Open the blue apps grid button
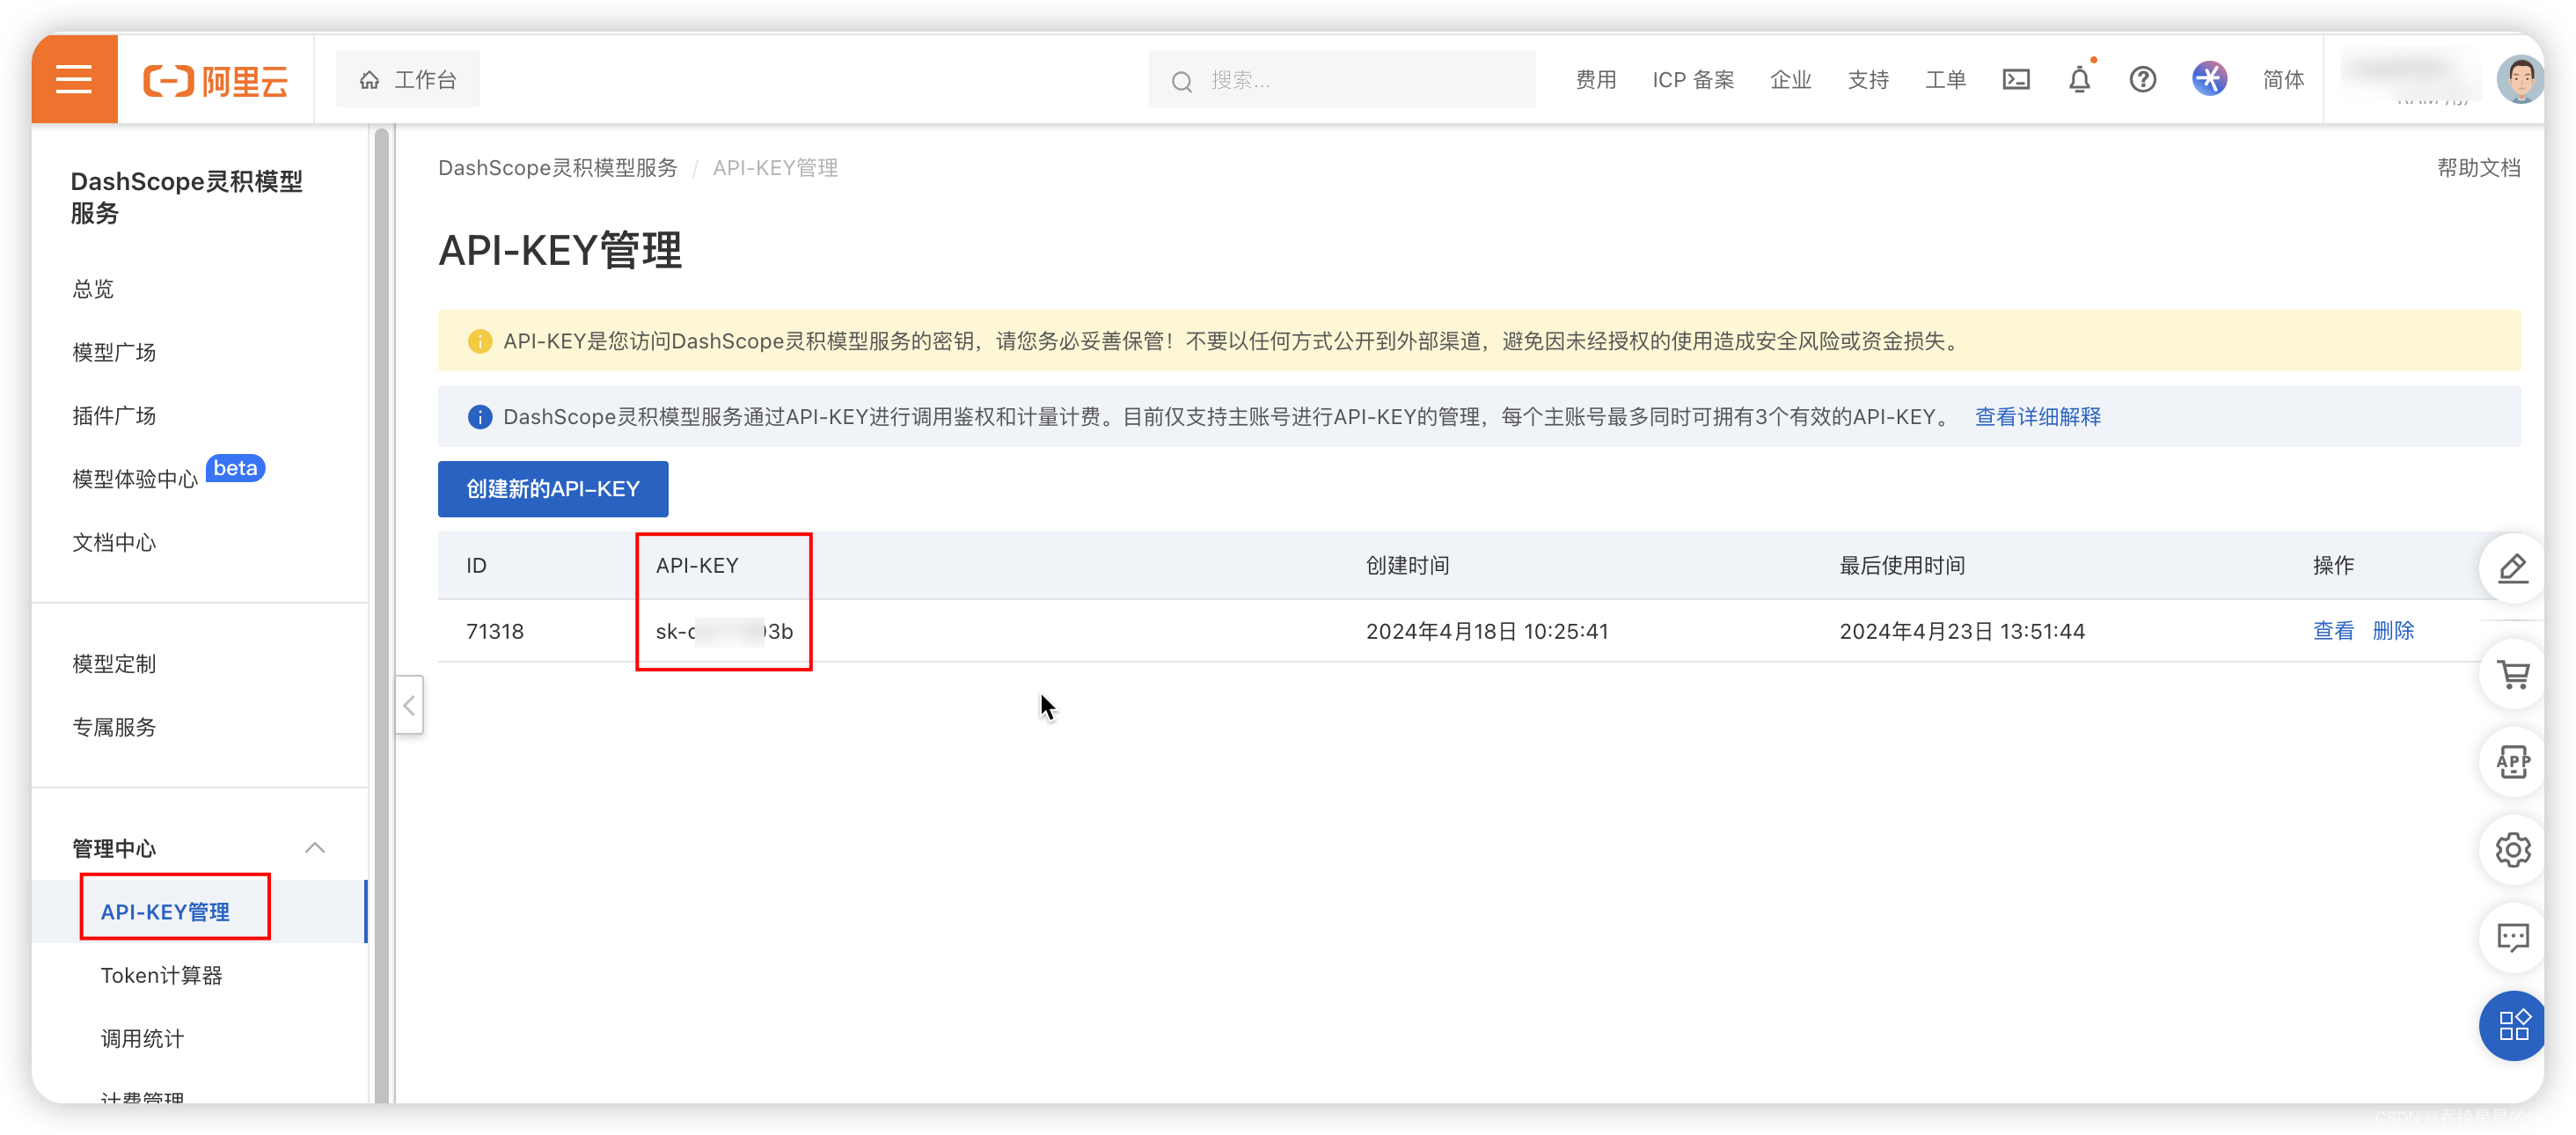This screenshot has height=1135, width=2576. [2512, 1024]
